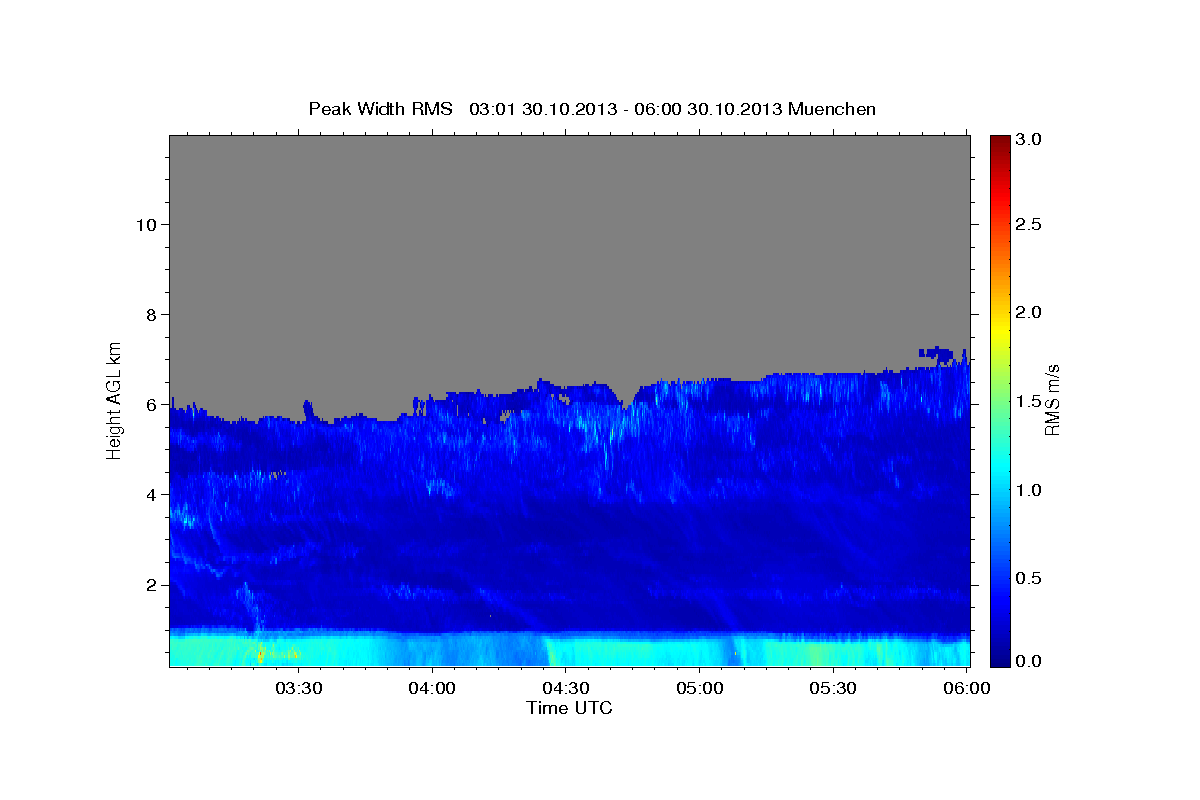The height and width of the screenshot is (800, 1200).
Task: Click the 06:00 time tick label
Action: coord(966,688)
